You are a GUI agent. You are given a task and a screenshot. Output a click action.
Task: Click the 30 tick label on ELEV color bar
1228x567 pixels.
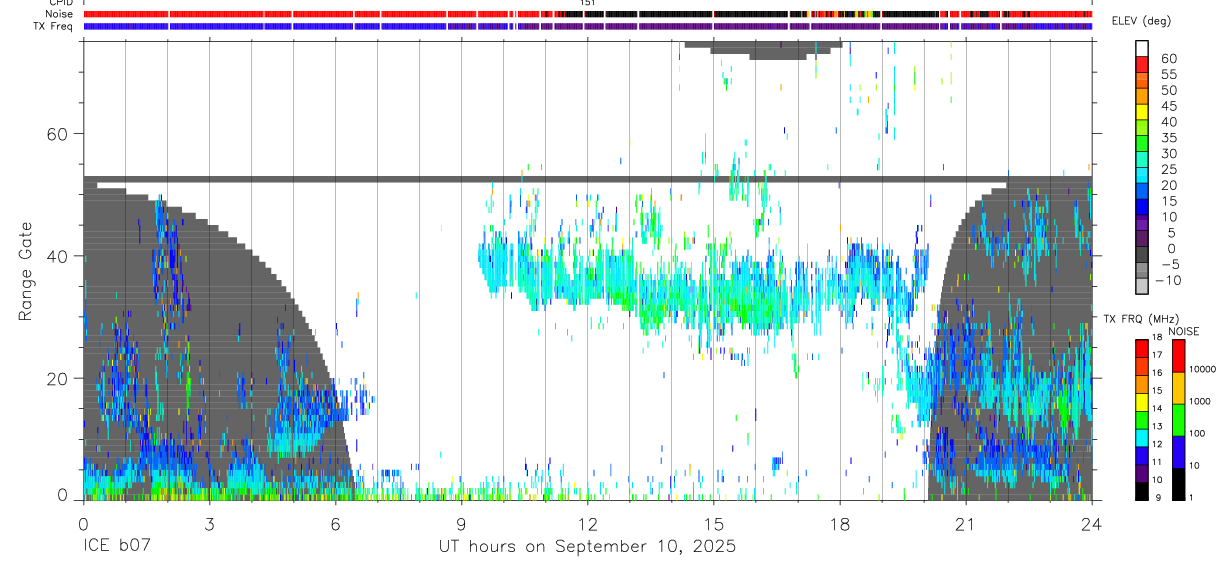click(1168, 153)
